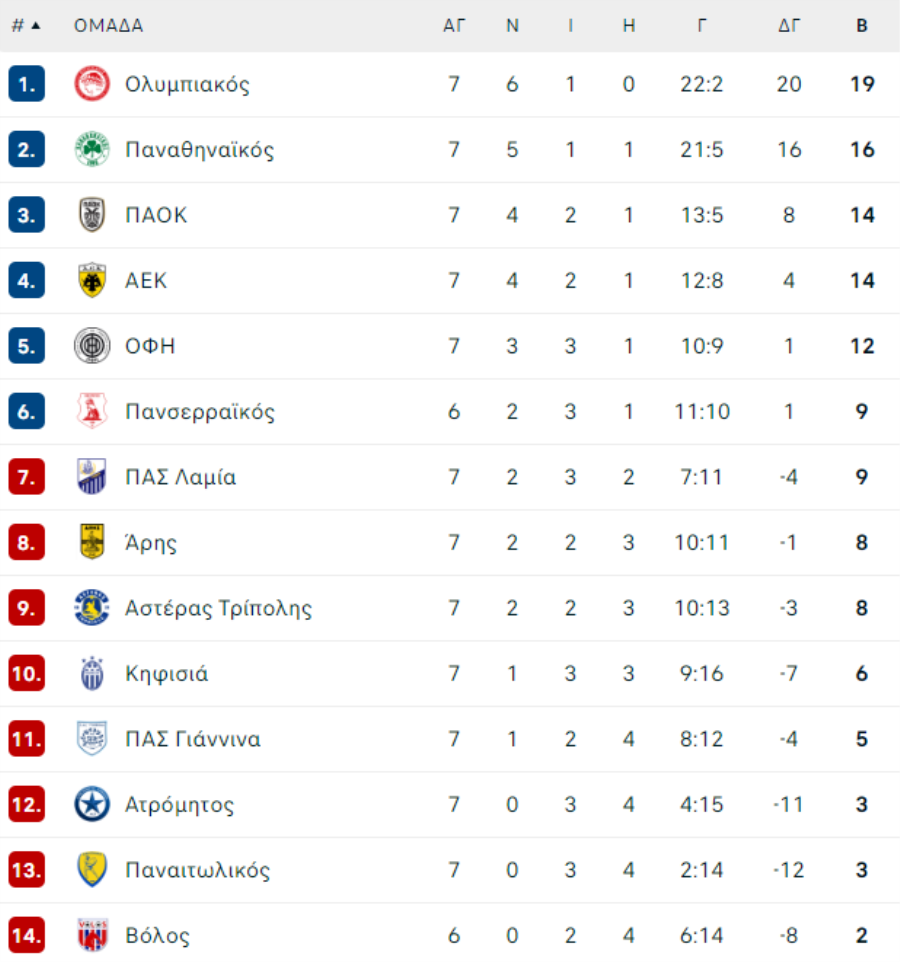Click the Ατρόμητος blue star logo
This screenshot has height=962, width=900.
coord(92,805)
